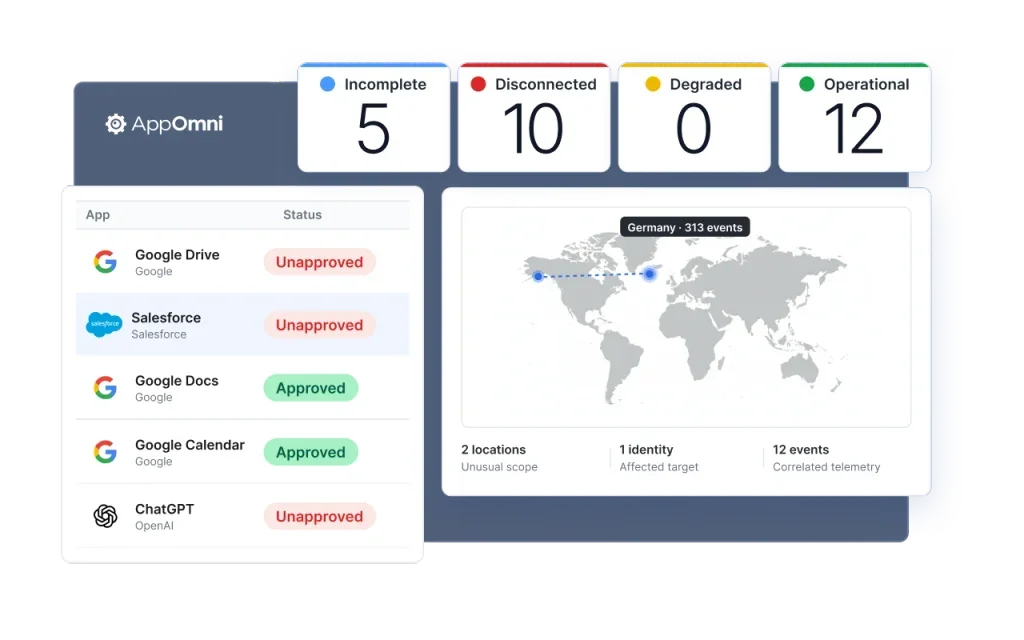Select the Salesforce app name
1024x640 pixels.
[166, 317]
